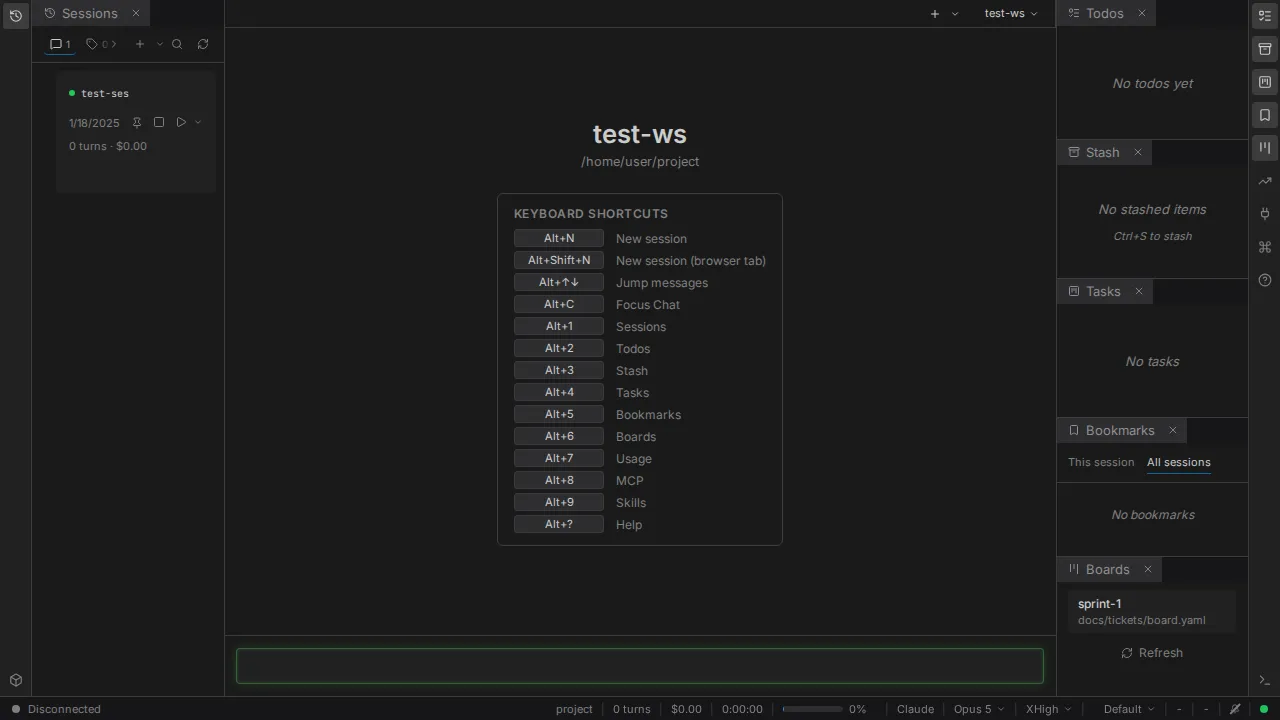Click the MCP plug icon in right sidebar

1265,214
